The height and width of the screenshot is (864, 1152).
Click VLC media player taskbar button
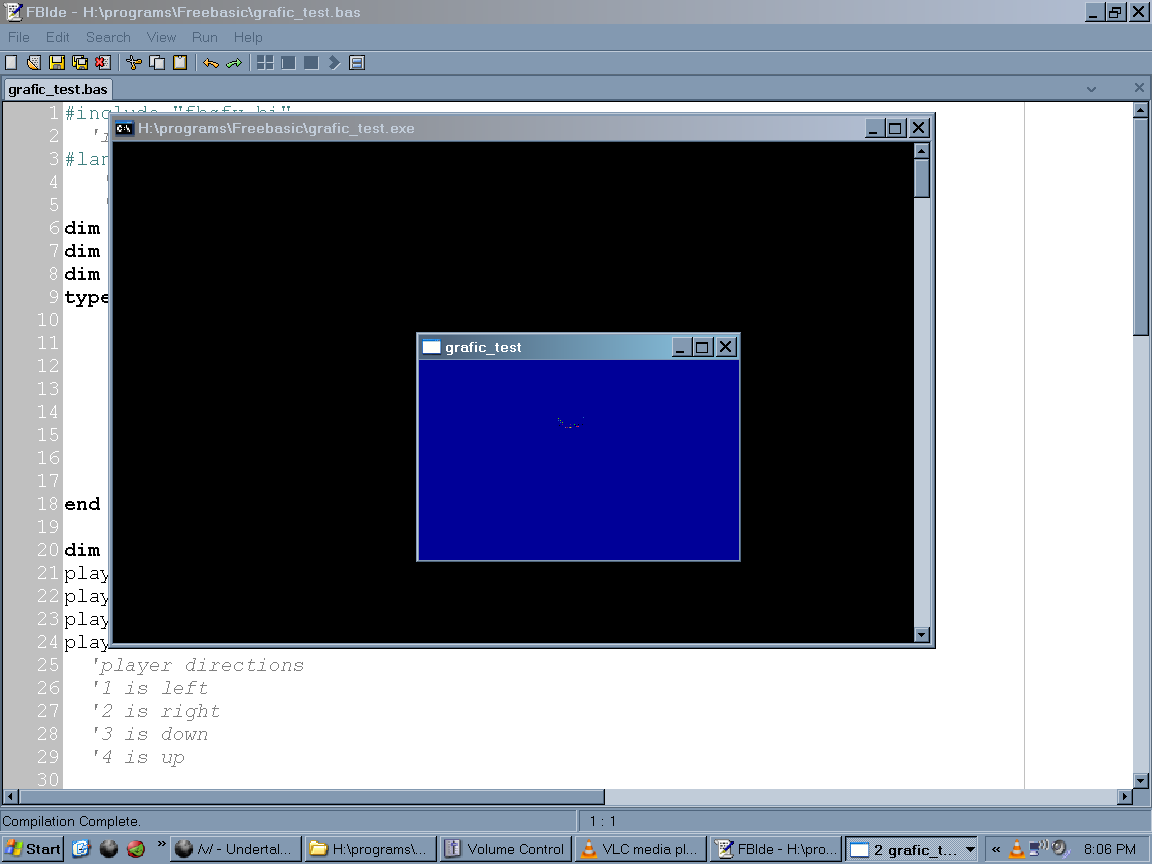pos(641,849)
